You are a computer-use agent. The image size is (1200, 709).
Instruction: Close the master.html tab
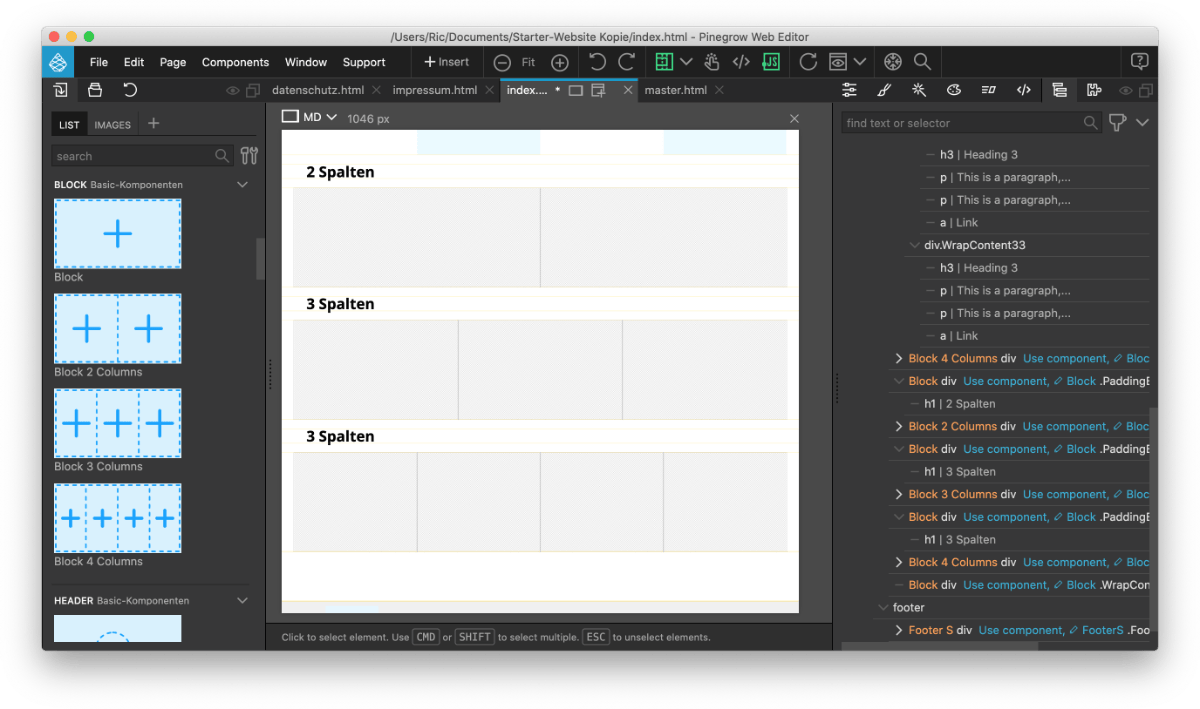718,90
